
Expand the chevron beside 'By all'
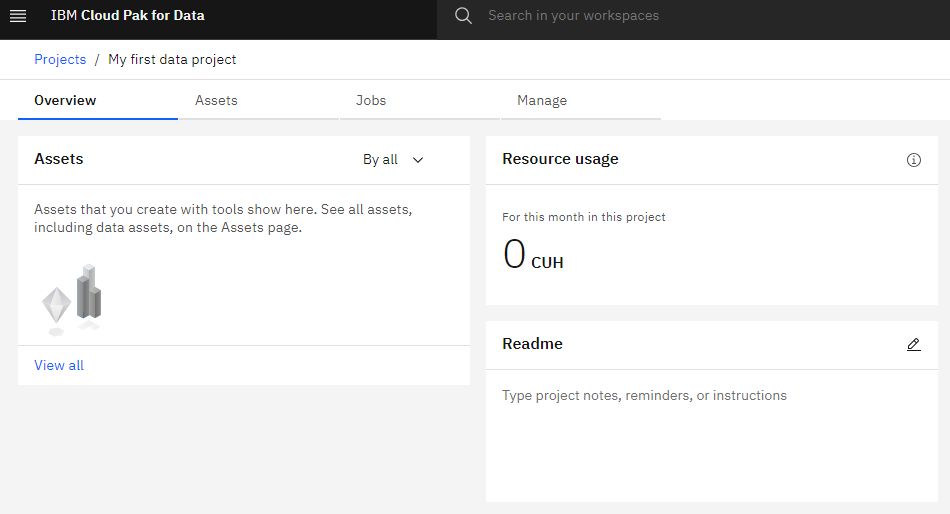(418, 160)
